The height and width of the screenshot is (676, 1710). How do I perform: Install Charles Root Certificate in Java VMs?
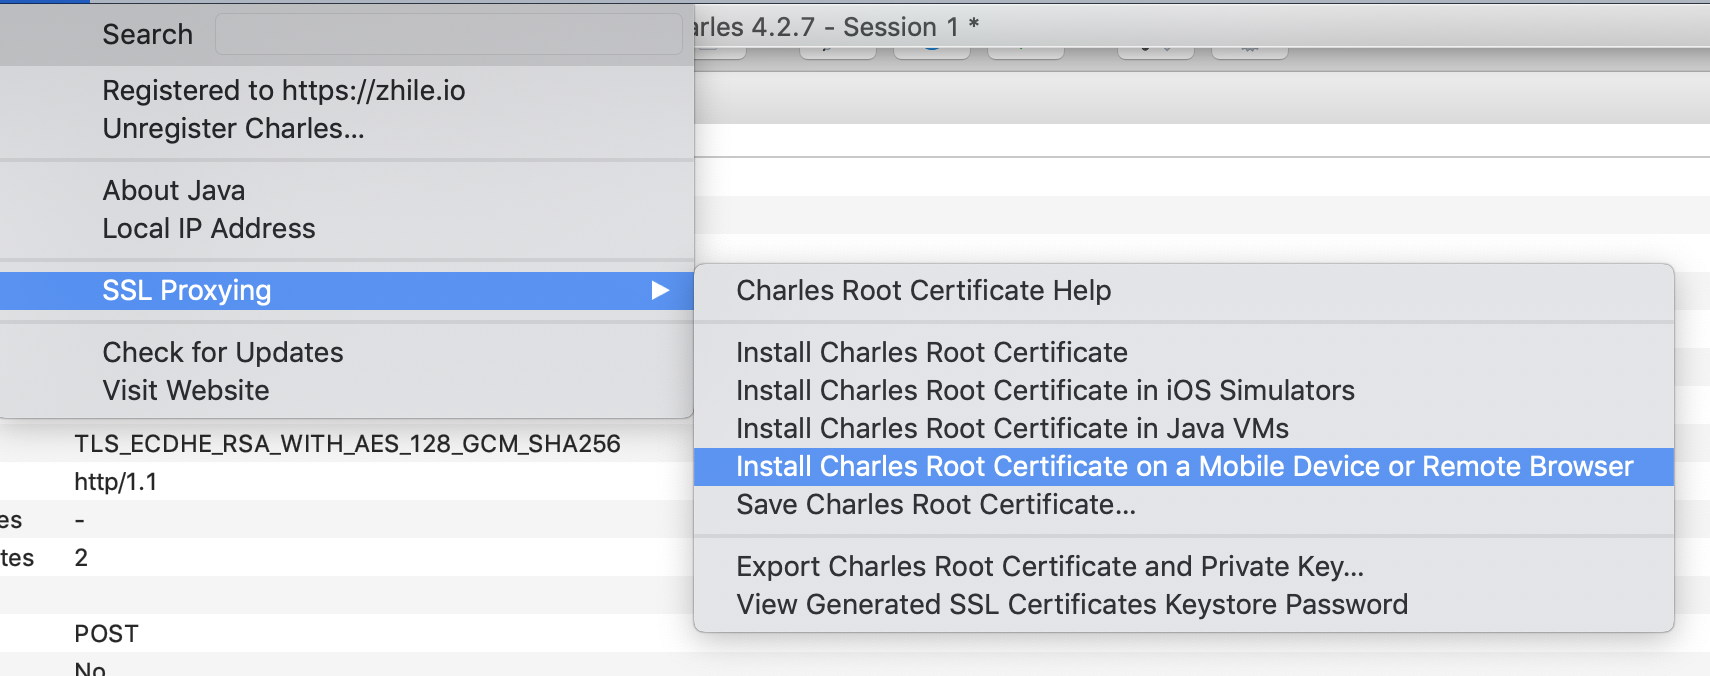point(1012,429)
